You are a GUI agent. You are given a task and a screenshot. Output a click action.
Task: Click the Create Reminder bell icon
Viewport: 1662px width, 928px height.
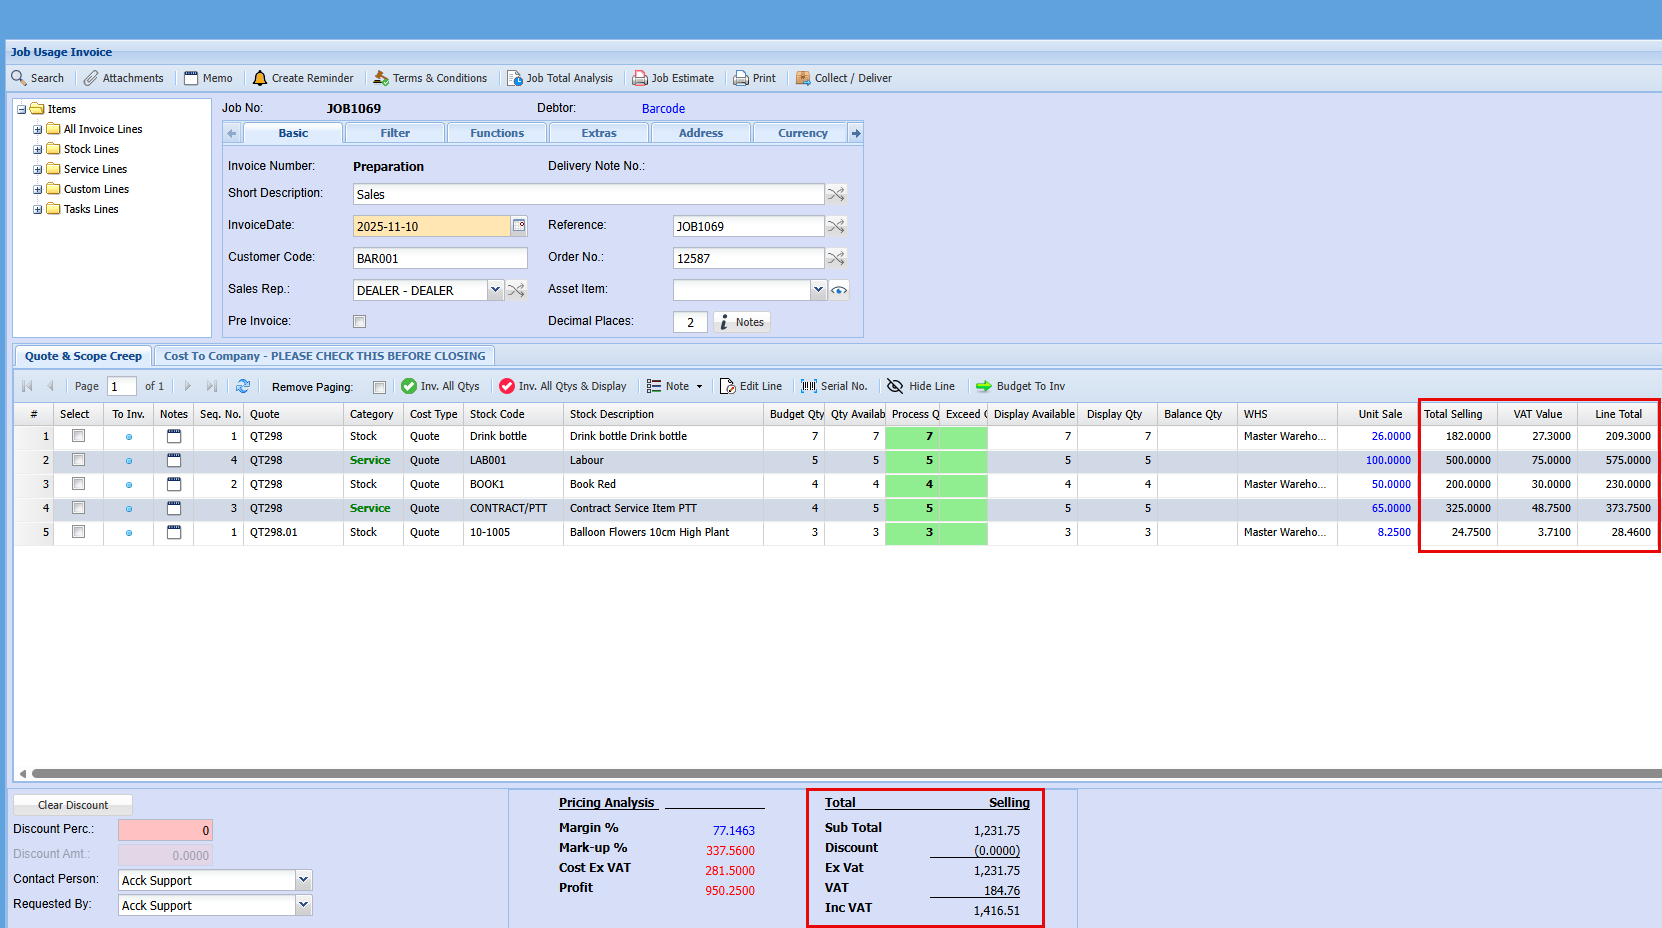point(260,78)
